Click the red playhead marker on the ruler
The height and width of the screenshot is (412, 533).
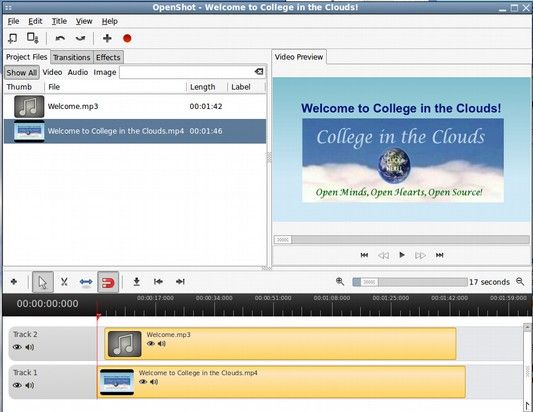pos(98,316)
